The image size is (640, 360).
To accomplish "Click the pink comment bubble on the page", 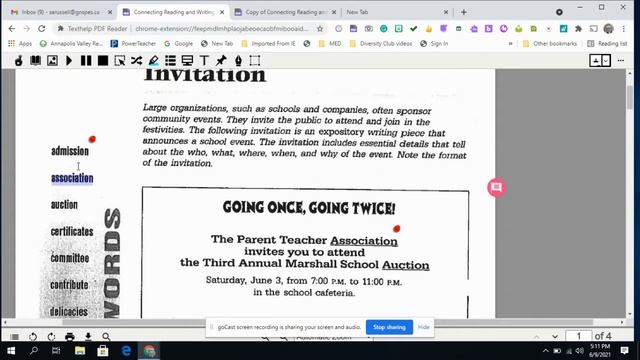I will tap(496, 187).
